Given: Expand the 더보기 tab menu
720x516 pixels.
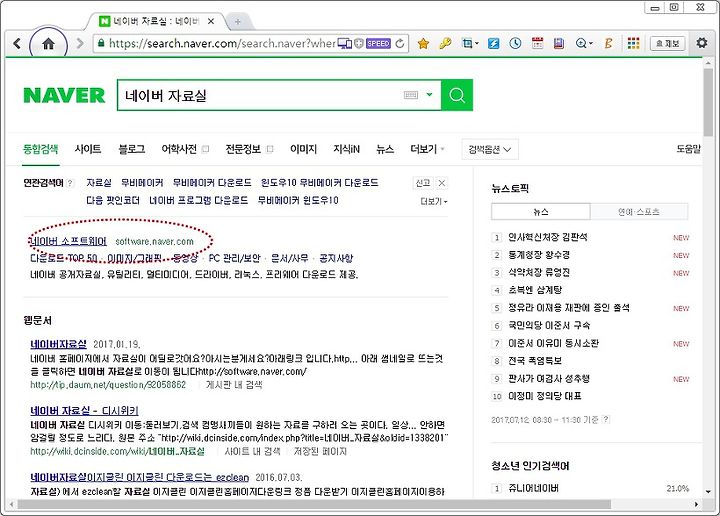Looking at the screenshot, I should [x=427, y=149].
